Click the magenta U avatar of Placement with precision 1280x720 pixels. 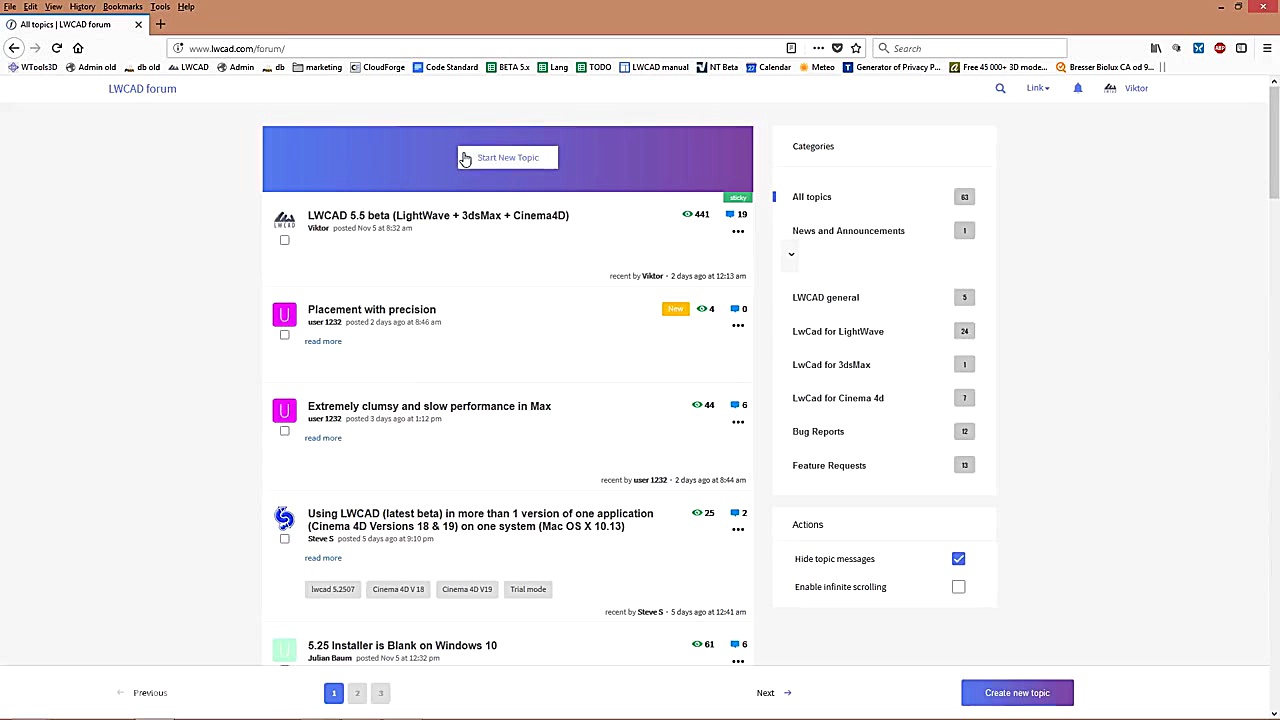point(284,315)
